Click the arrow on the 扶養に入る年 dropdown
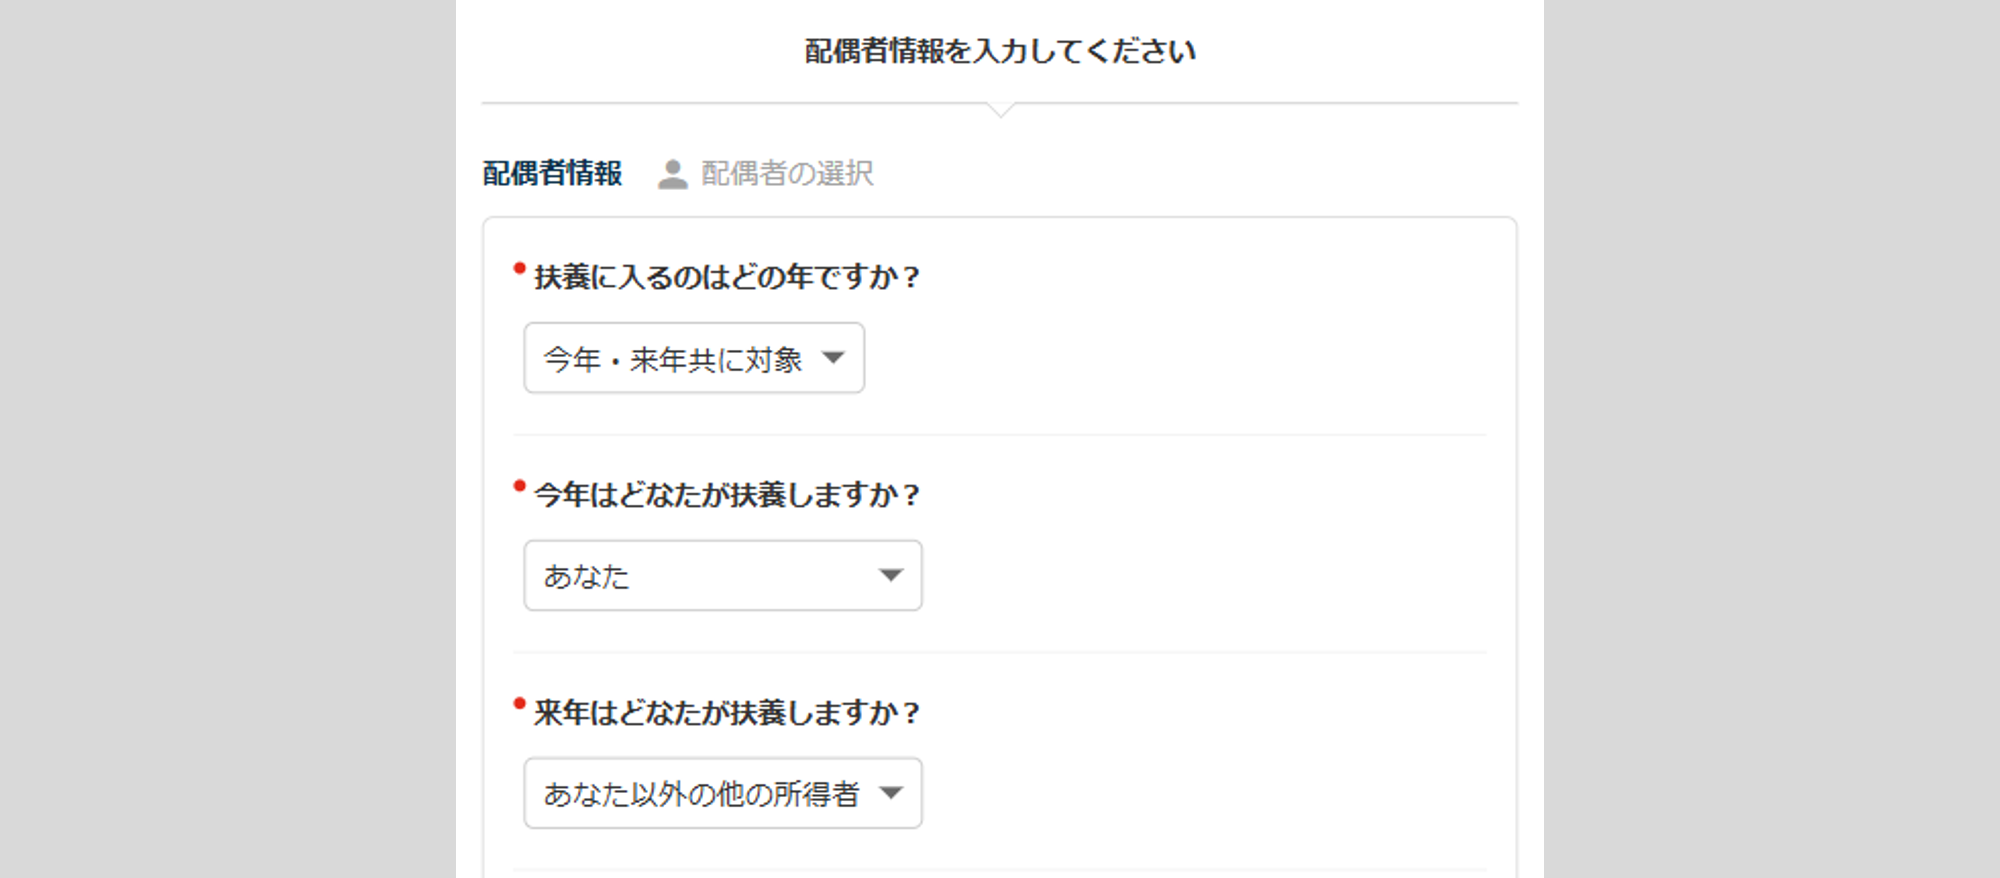The image size is (2000, 878). [x=833, y=358]
